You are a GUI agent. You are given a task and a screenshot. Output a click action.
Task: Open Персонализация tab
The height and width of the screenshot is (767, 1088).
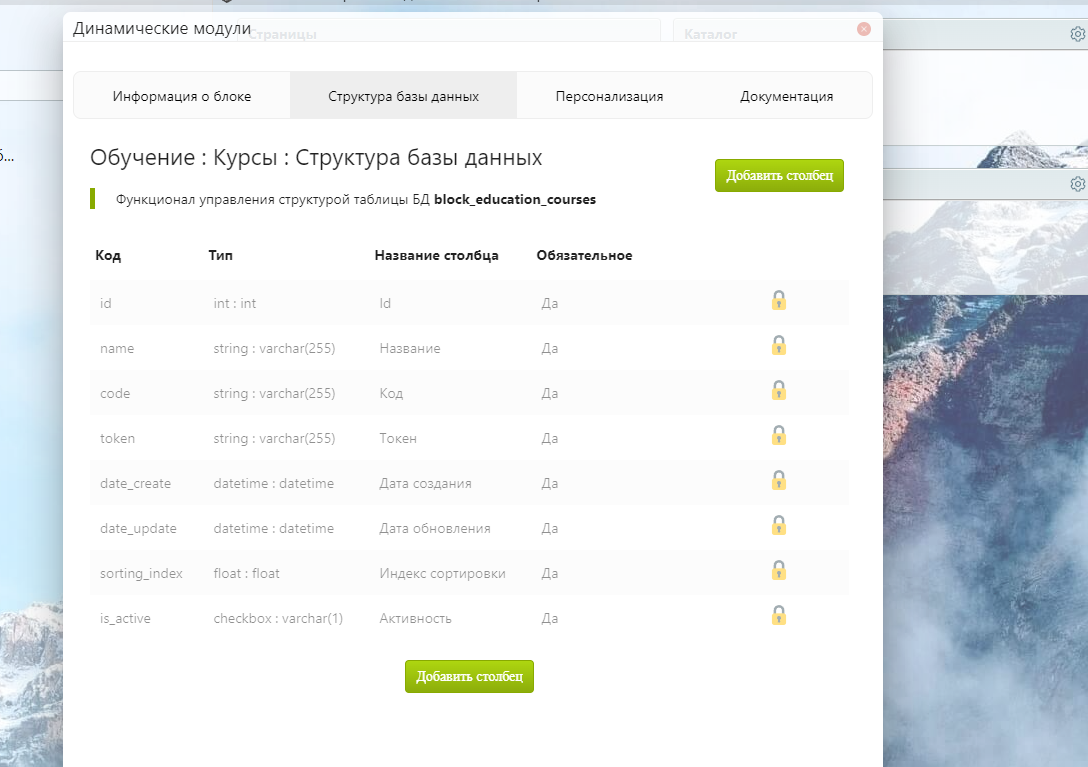point(609,96)
